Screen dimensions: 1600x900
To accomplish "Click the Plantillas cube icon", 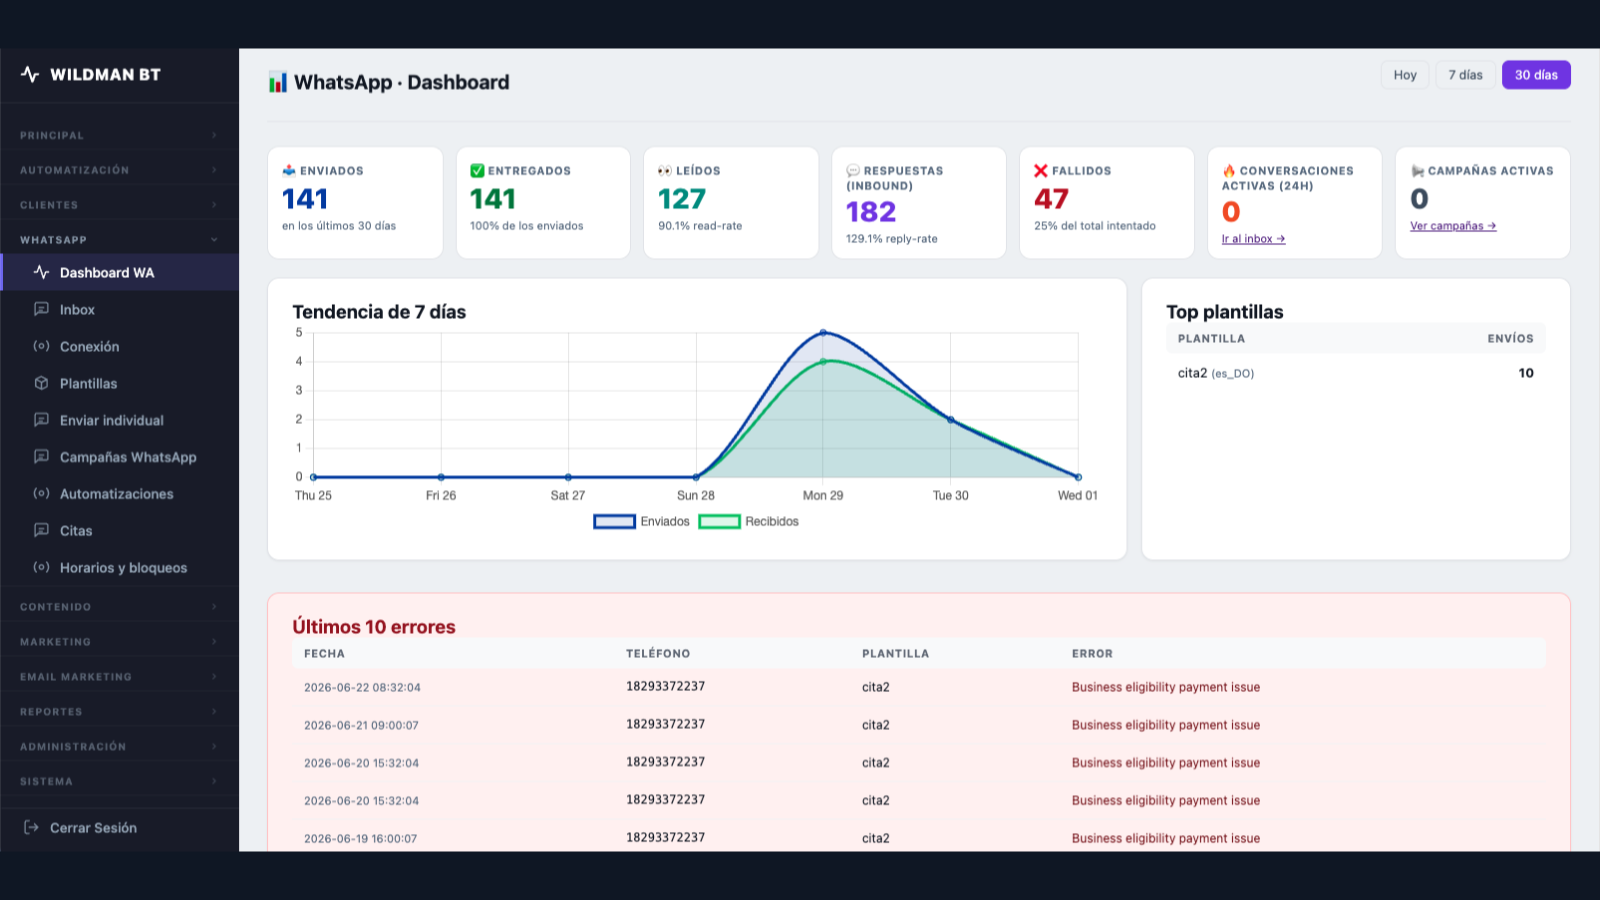I will (41, 383).
